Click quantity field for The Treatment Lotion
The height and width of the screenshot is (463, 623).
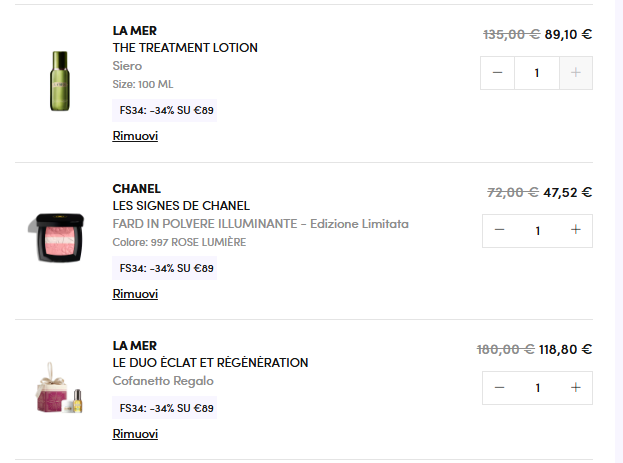(537, 73)
